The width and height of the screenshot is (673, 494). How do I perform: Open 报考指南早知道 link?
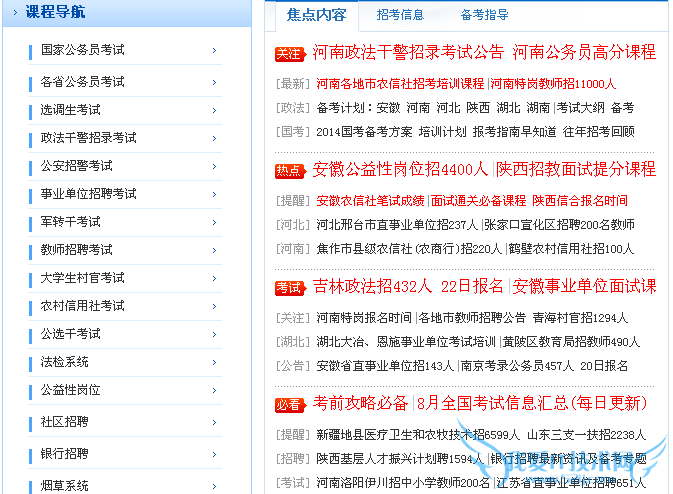point(514,132)
